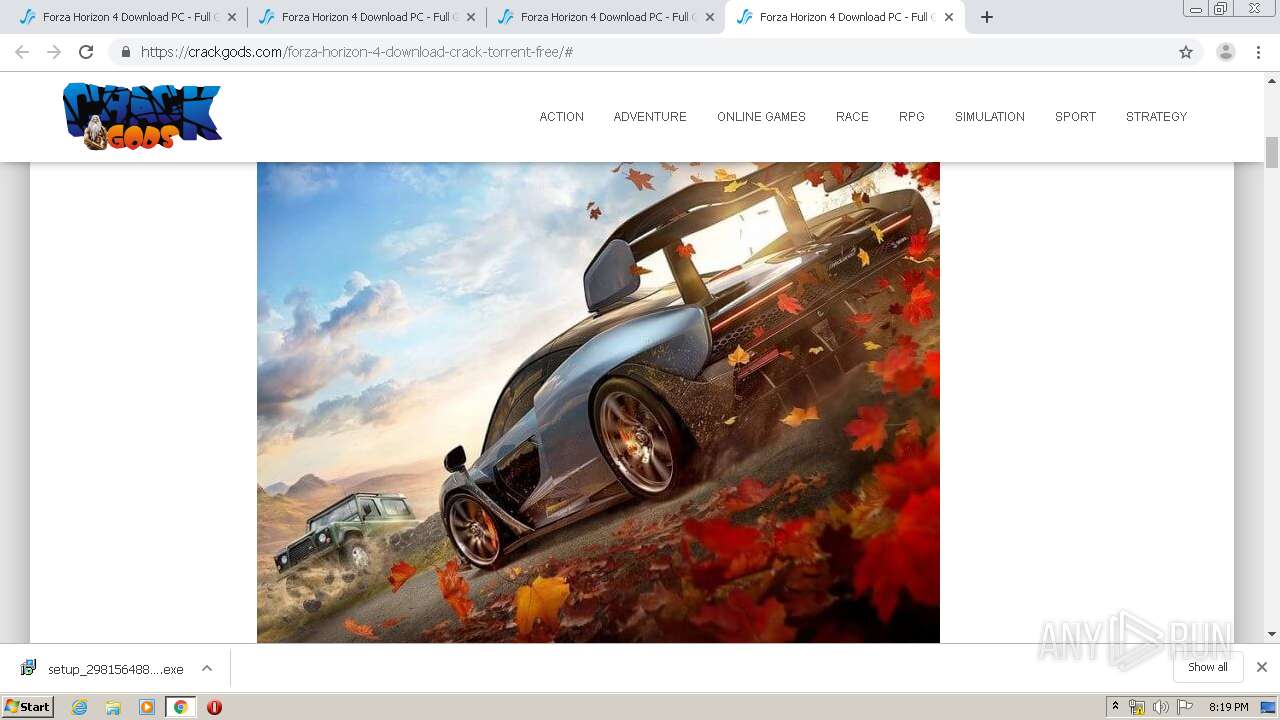The image size is (1280, 720).
Task: Open the Chrome profile avatar
Action: click(1226, 52)
